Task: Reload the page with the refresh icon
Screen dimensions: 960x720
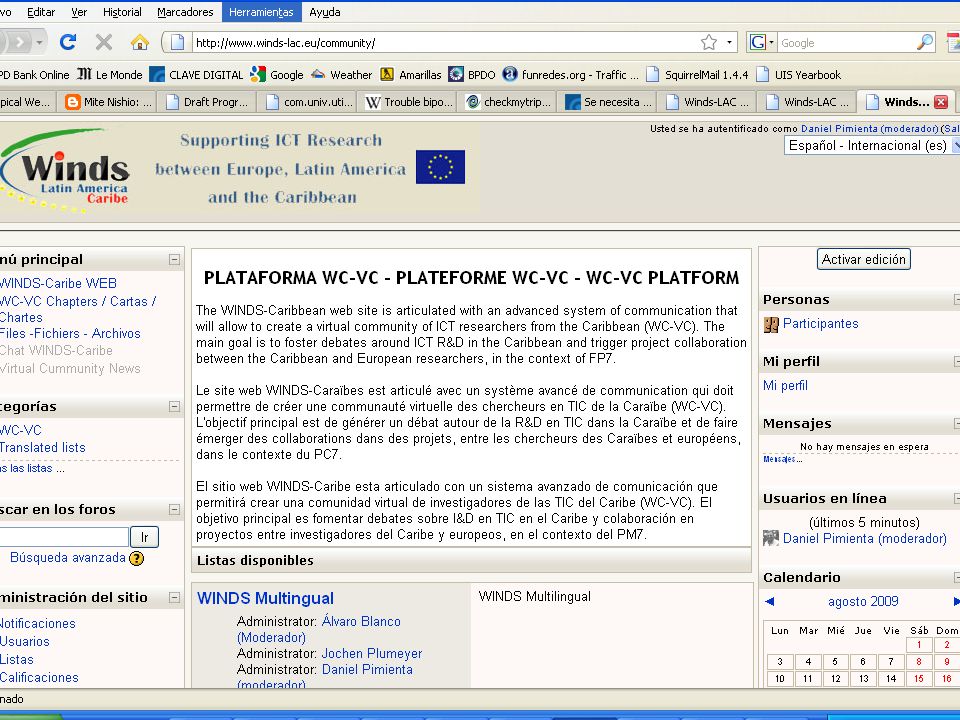Action: 68,42
